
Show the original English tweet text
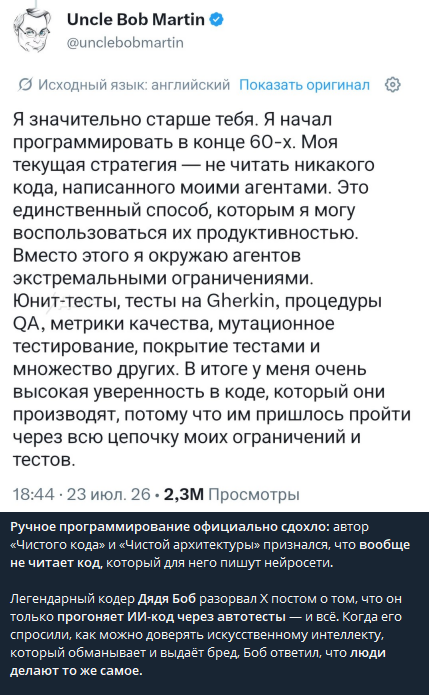[304, 84]
